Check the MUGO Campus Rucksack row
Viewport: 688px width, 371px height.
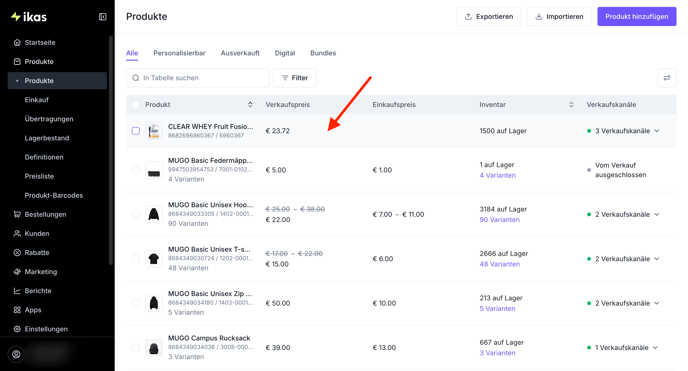coord(136,347)
